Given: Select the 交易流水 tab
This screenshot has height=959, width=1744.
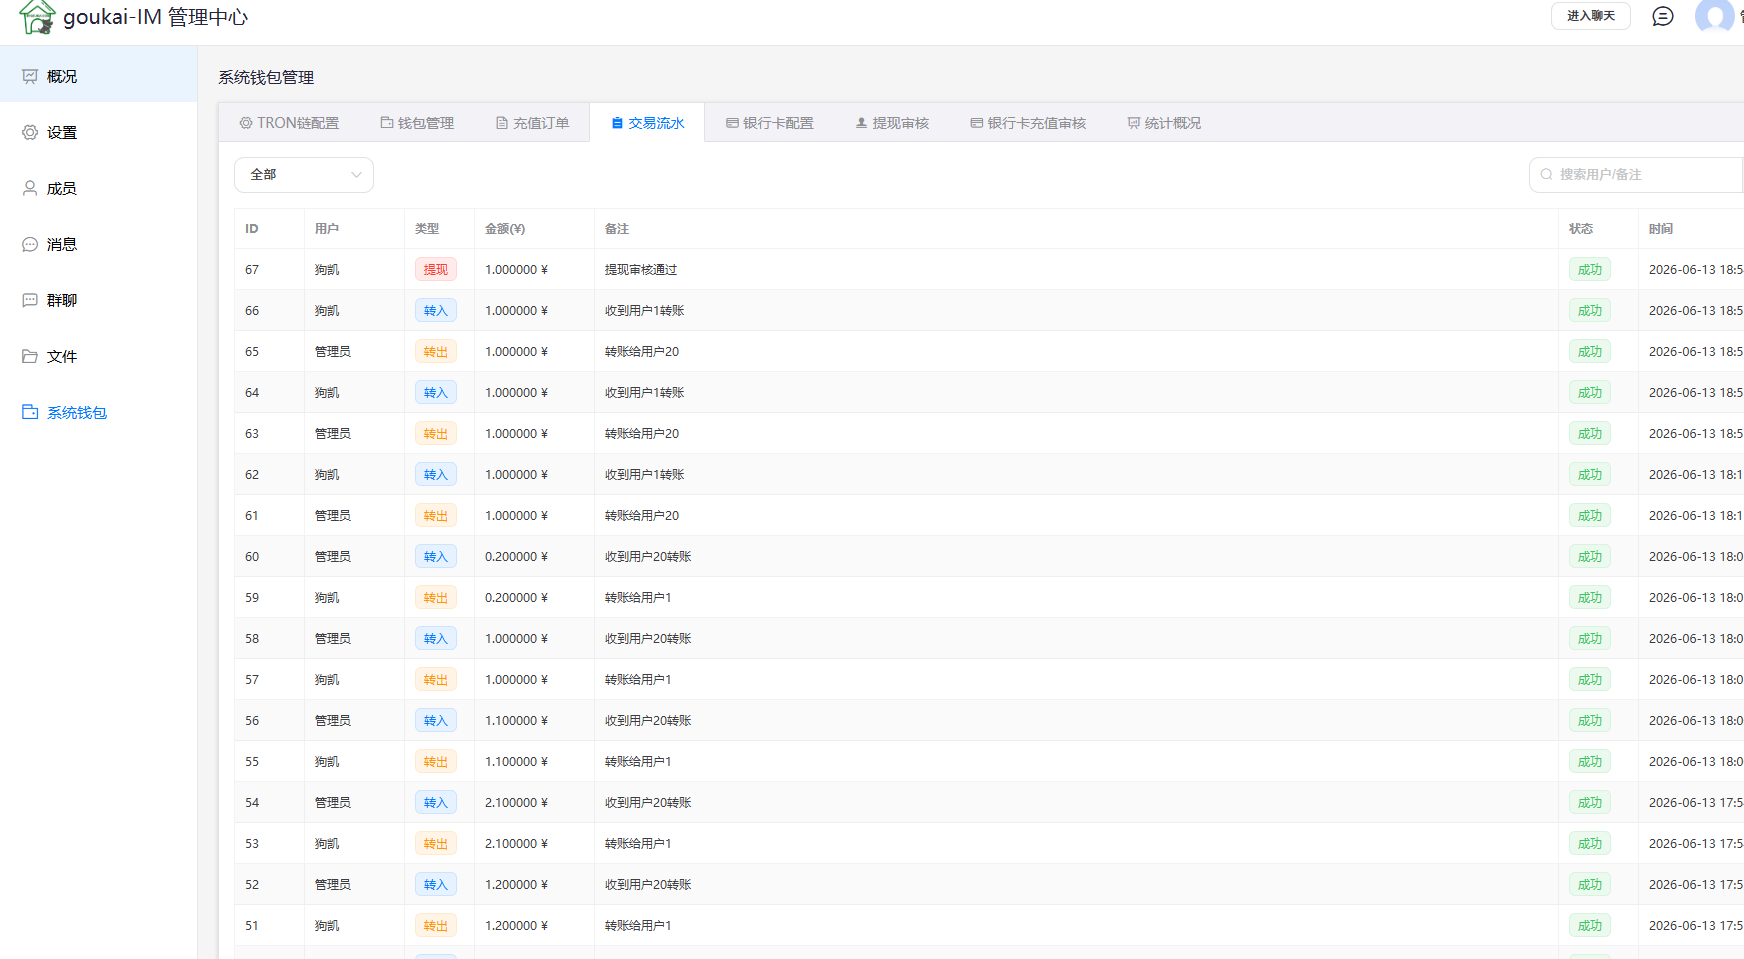Looking at the screenshot, I should coord(647,123).
